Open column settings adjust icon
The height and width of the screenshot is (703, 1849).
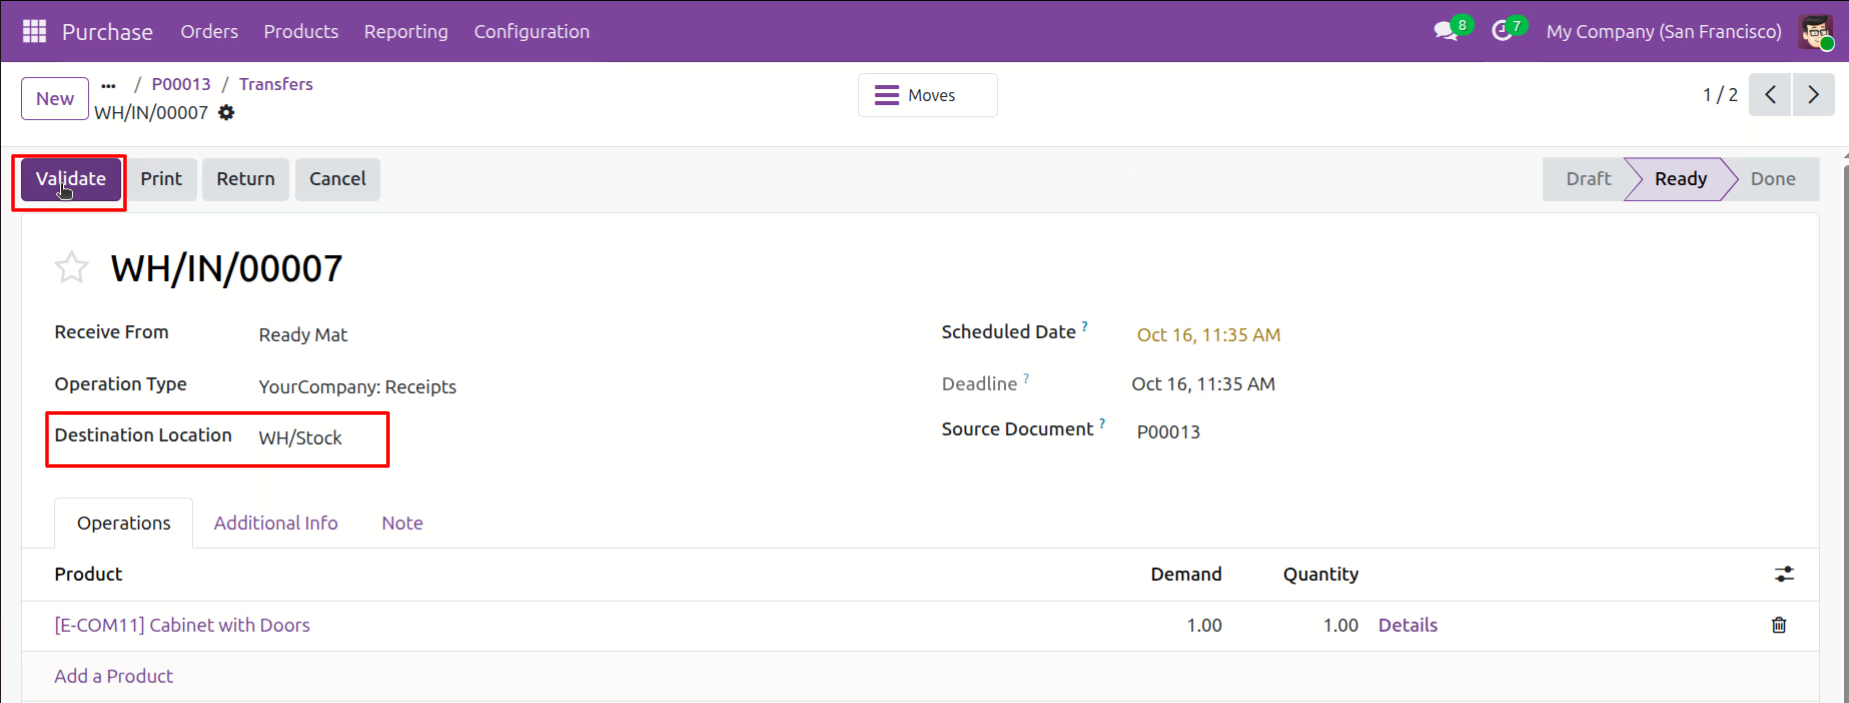point(1784,574)
